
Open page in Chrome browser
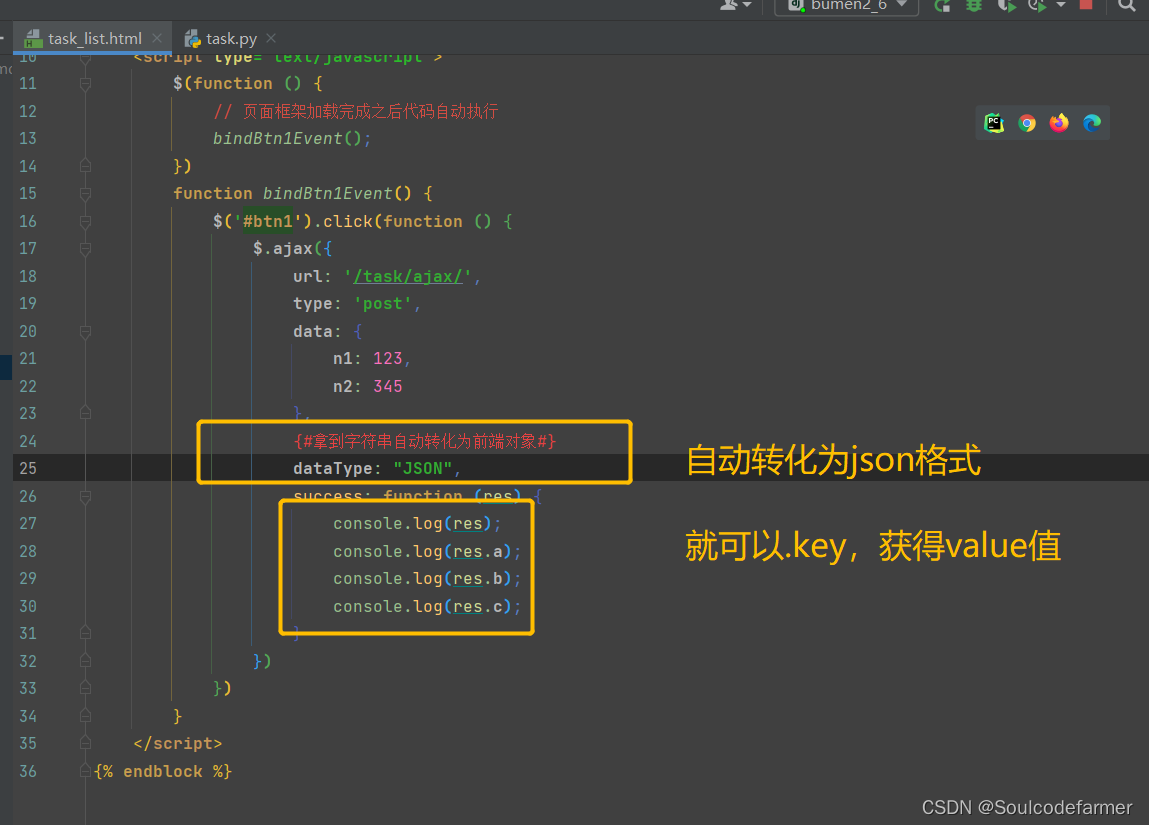(x=1027, y=123)
